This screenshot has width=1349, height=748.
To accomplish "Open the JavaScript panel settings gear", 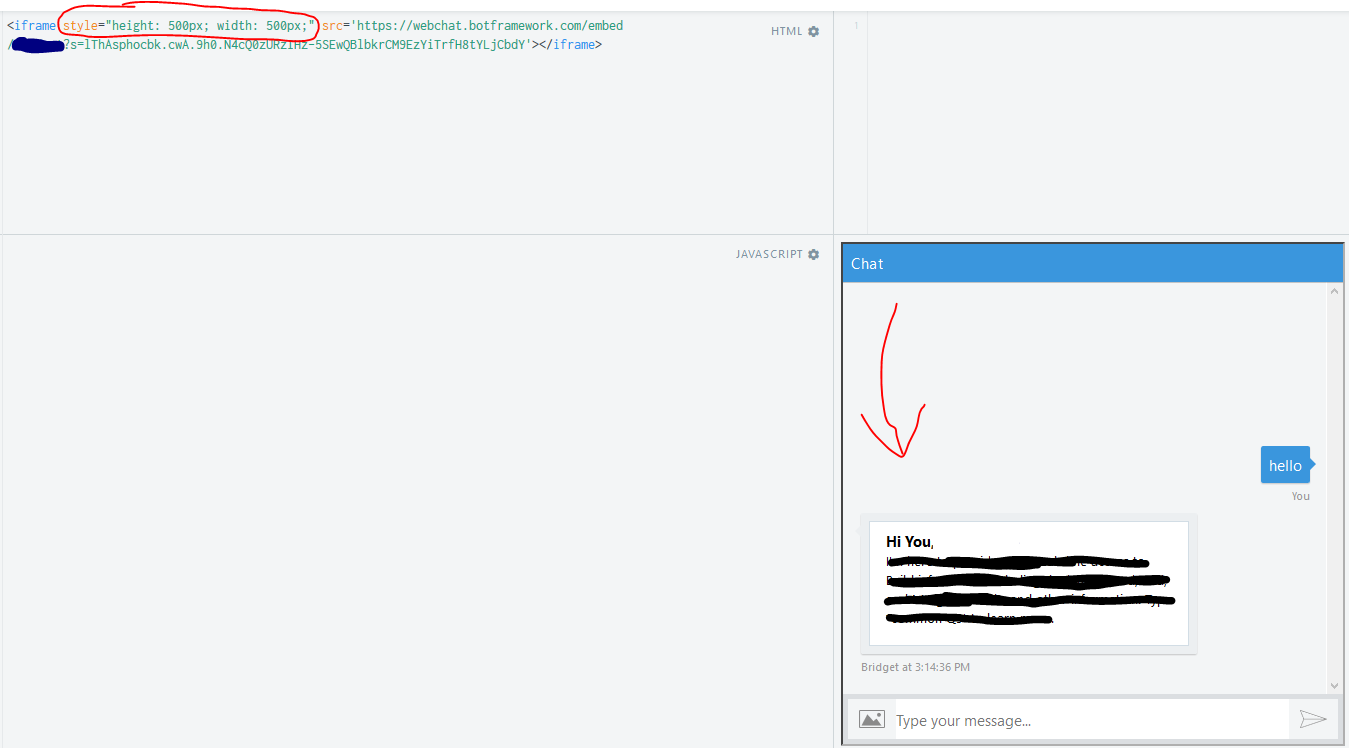I will click(814, 253).
